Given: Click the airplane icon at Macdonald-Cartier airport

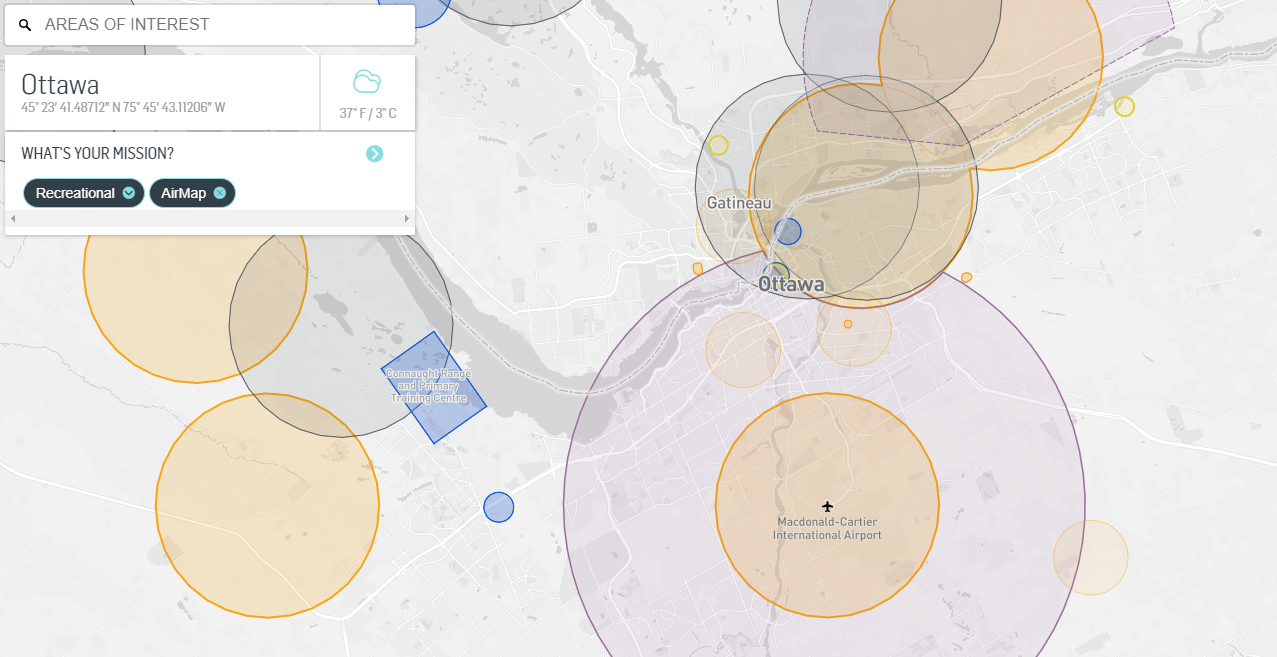Looking at the screenshot, I should tap(827, 506).
